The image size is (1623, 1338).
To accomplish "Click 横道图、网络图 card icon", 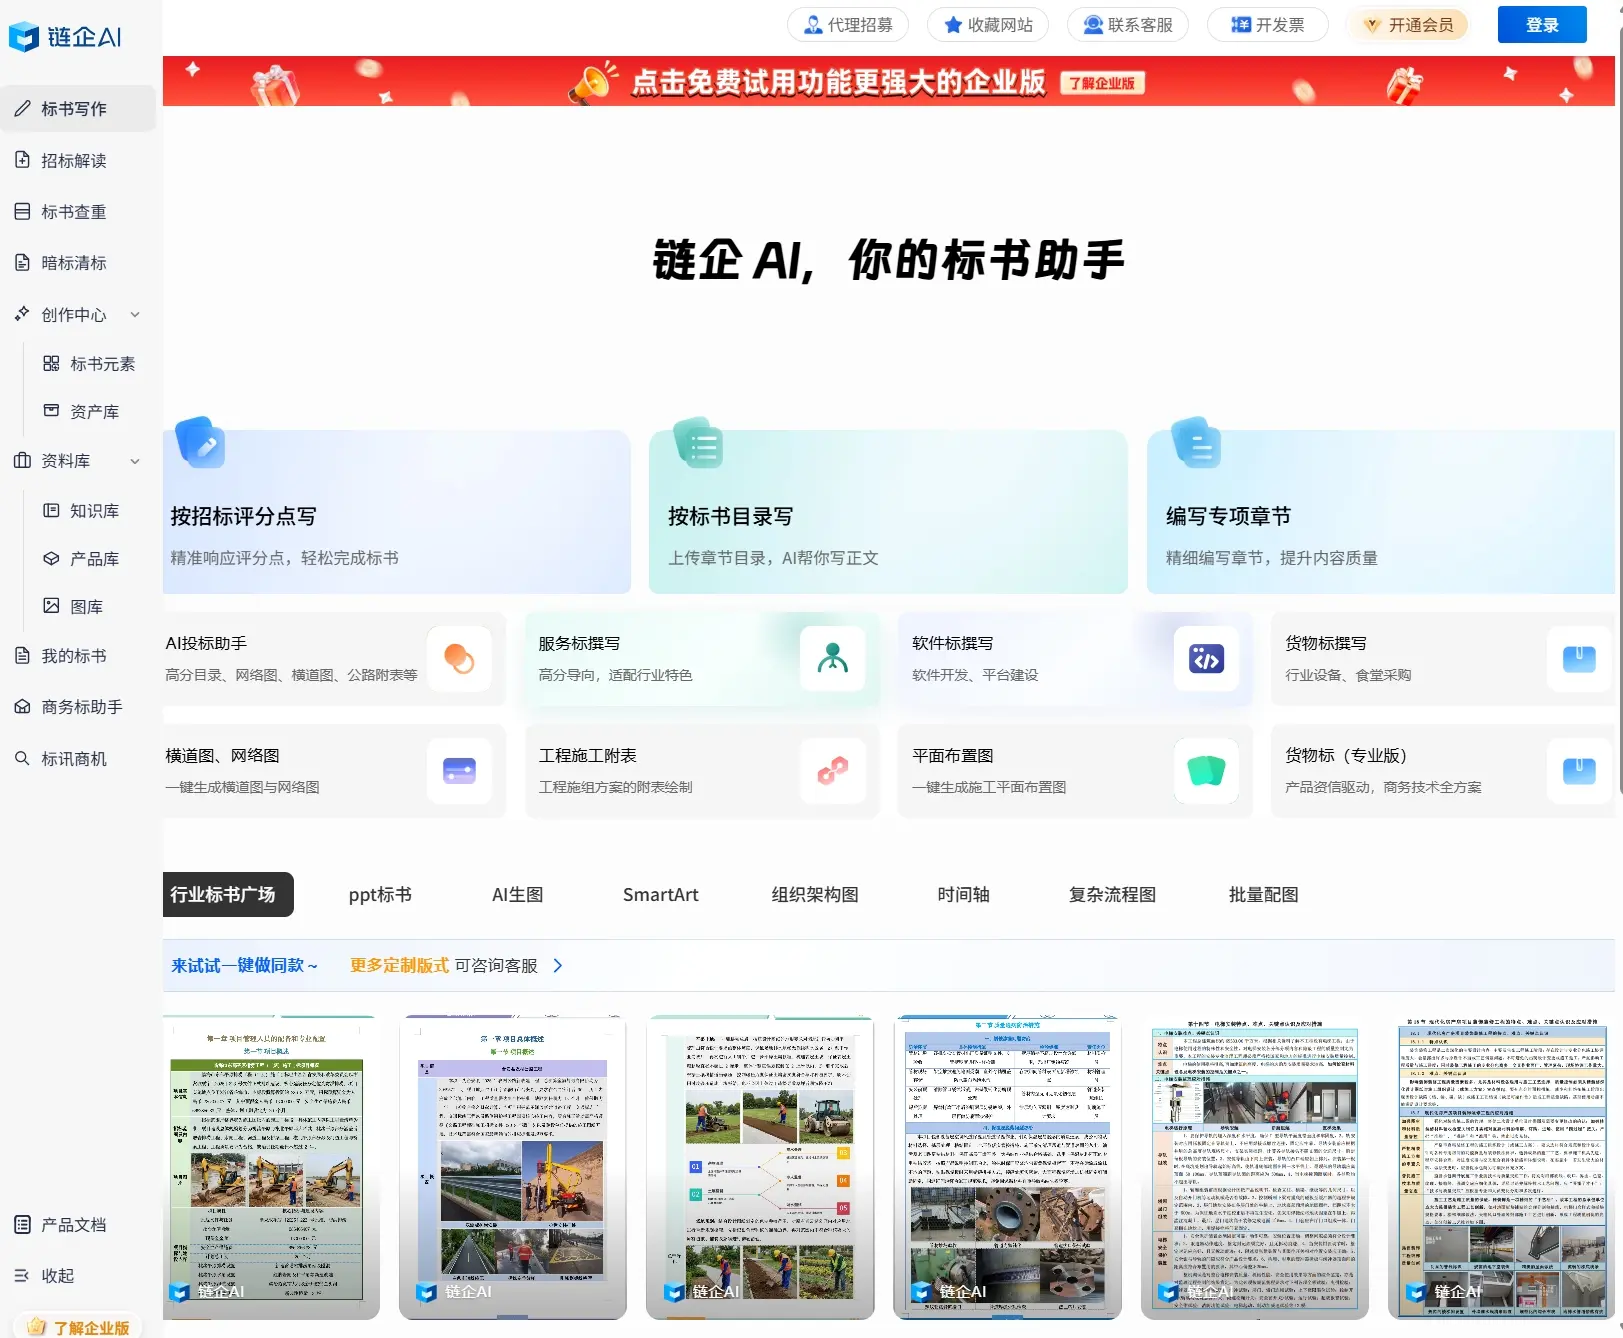I will coord(459,771).
